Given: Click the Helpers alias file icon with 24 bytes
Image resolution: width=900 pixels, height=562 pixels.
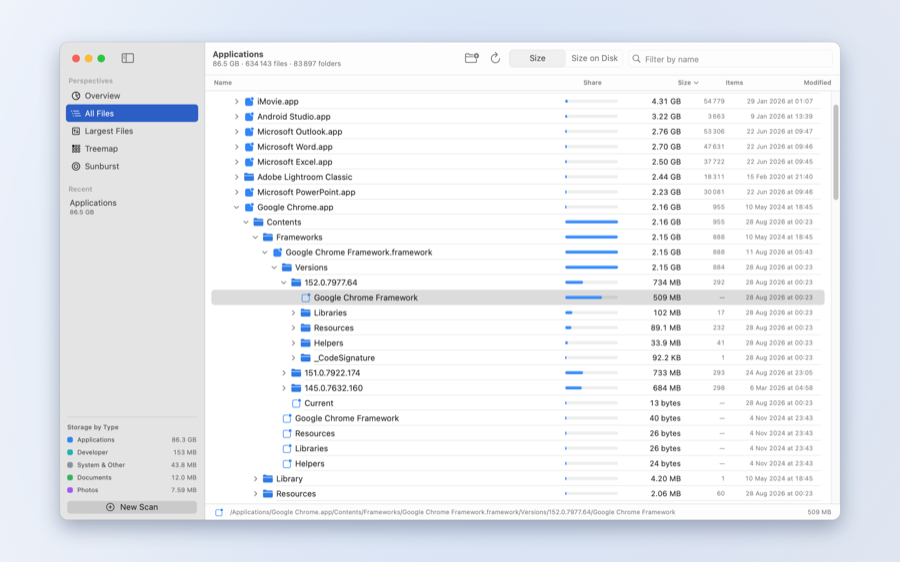Looking at the screenshot, I should pyautogui.click(x=287, y=464).
